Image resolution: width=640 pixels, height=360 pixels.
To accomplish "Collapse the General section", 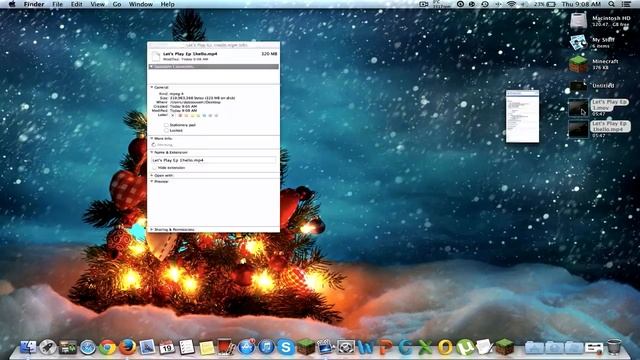I will (152, 87).
